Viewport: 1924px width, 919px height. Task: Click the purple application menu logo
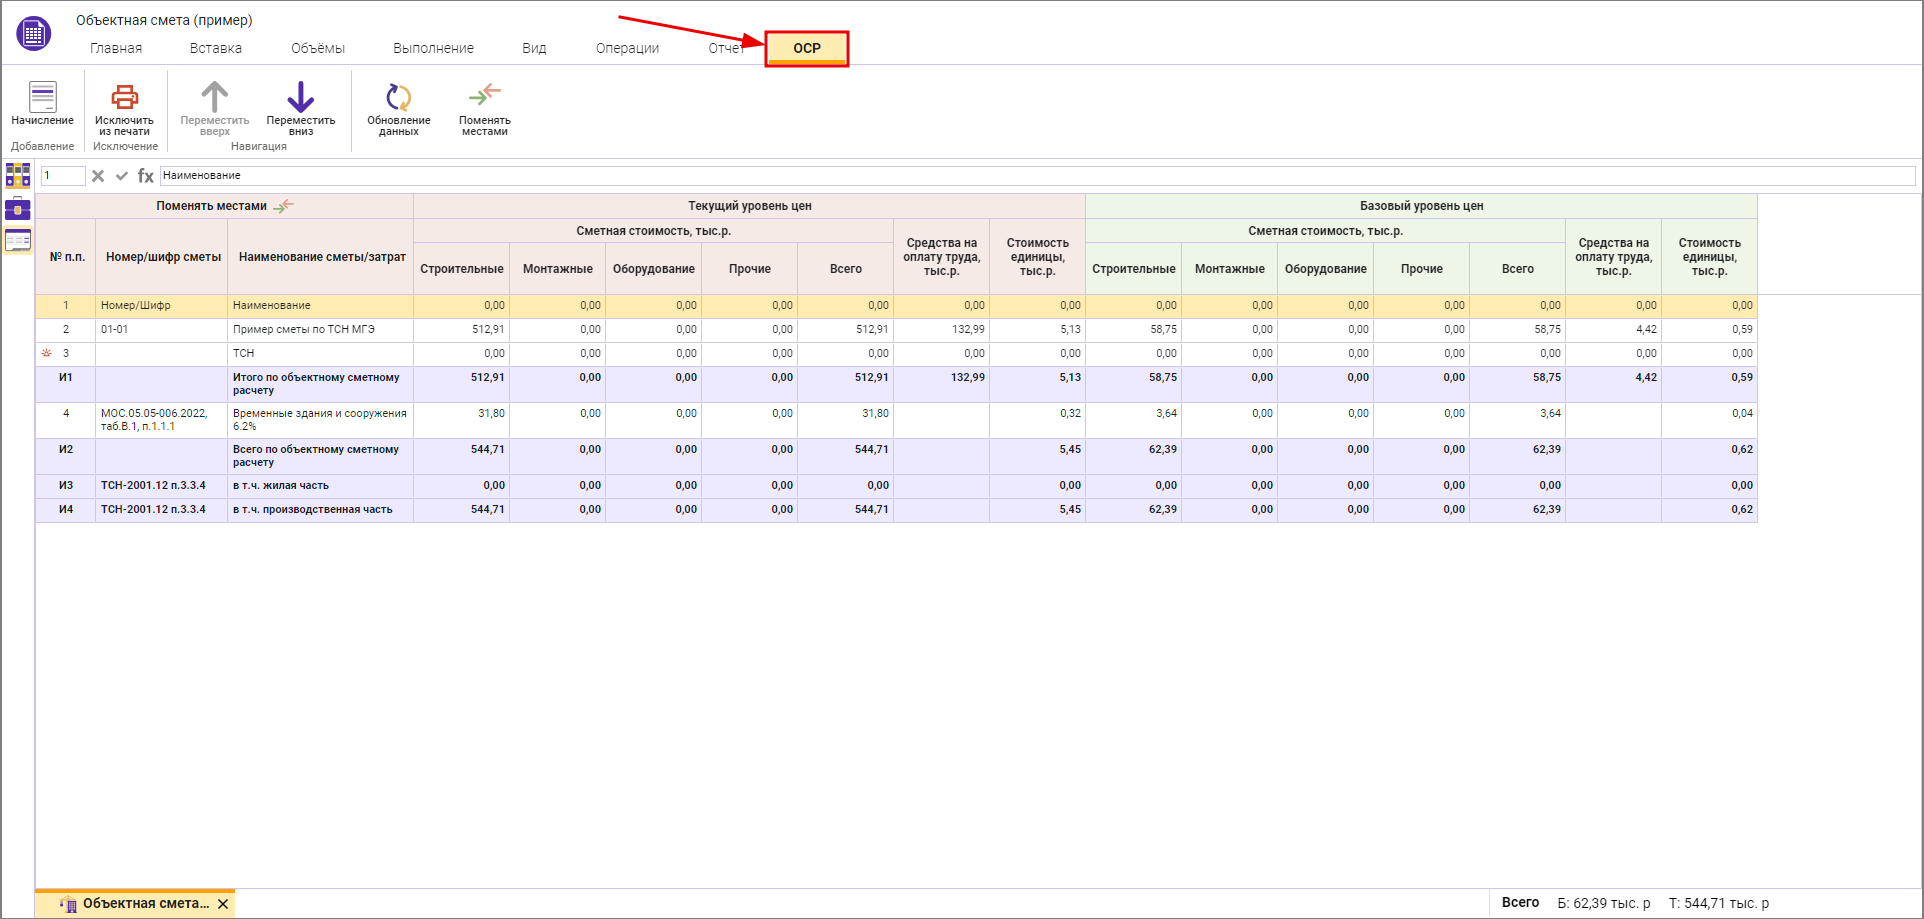point(33,34)
